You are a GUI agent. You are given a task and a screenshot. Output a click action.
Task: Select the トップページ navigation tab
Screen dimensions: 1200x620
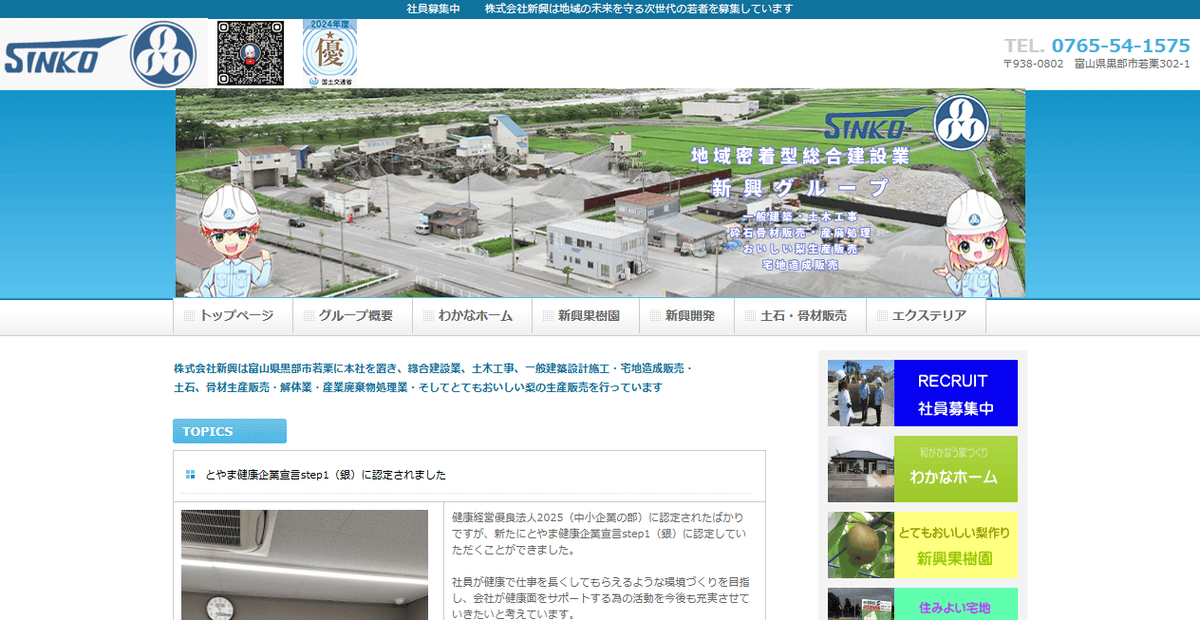(x=230, y=314)
